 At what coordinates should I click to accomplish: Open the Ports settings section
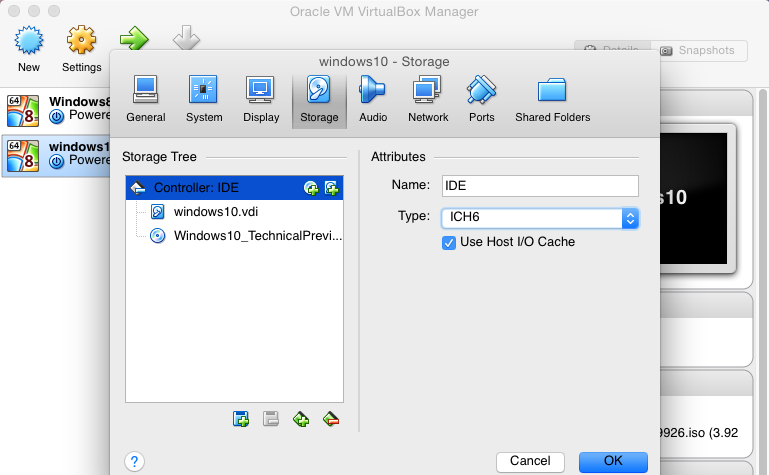click(481, 100)
